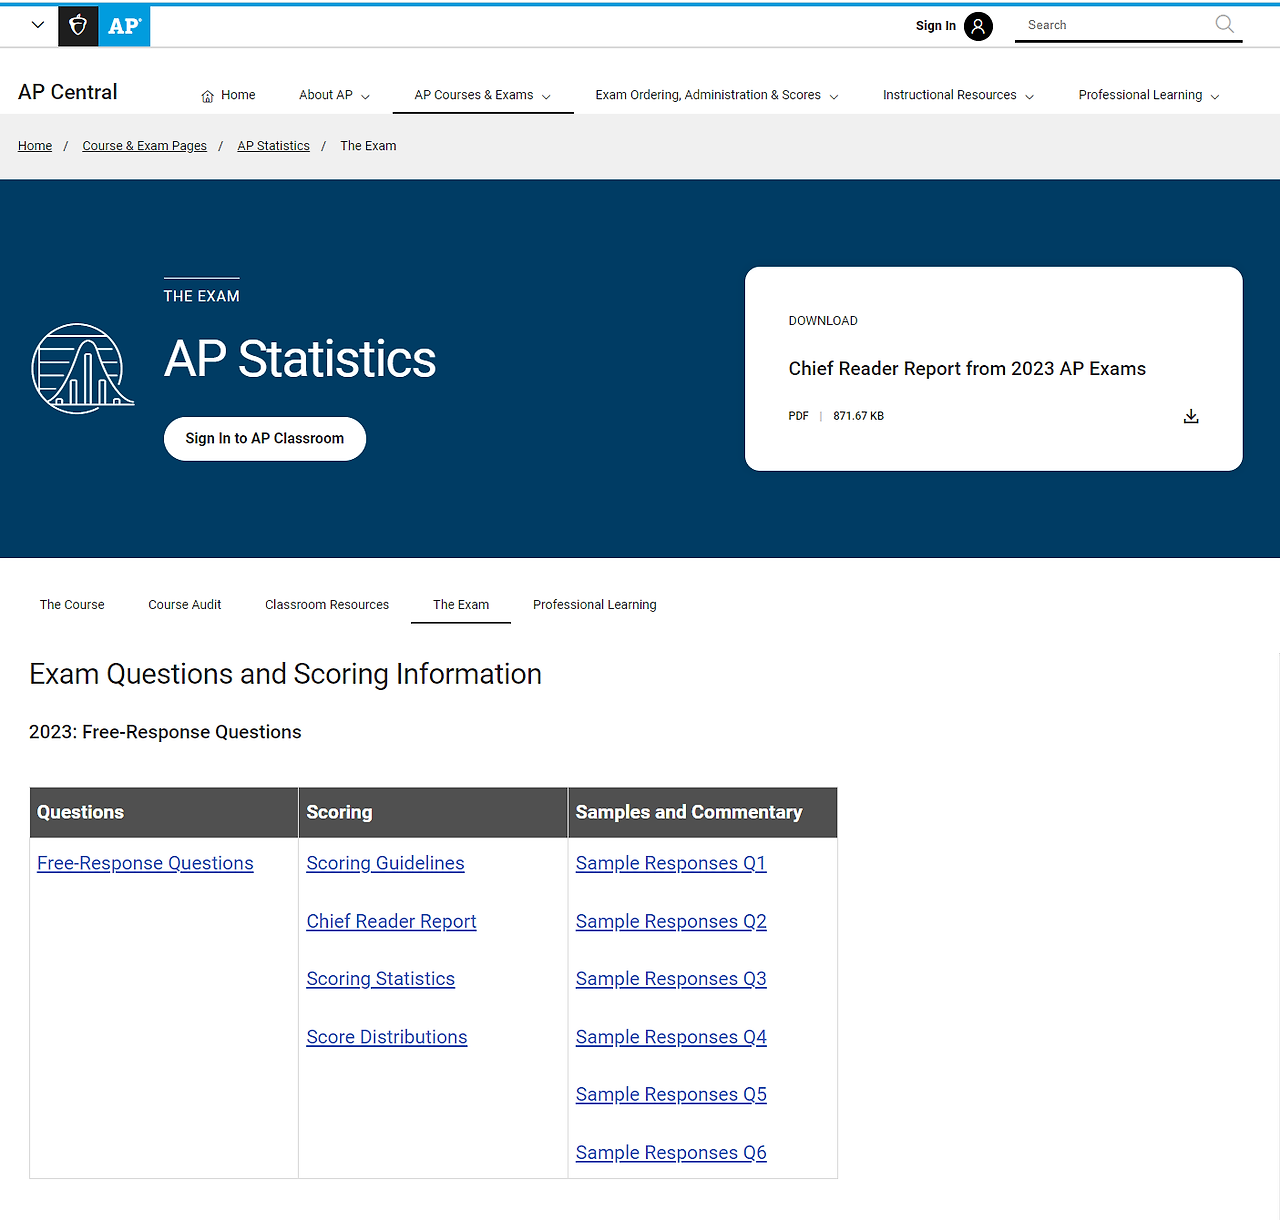Expand the top-left chevron dropdown
The width and height of the screenshot is (1280, 1220).
click(38, 25)
